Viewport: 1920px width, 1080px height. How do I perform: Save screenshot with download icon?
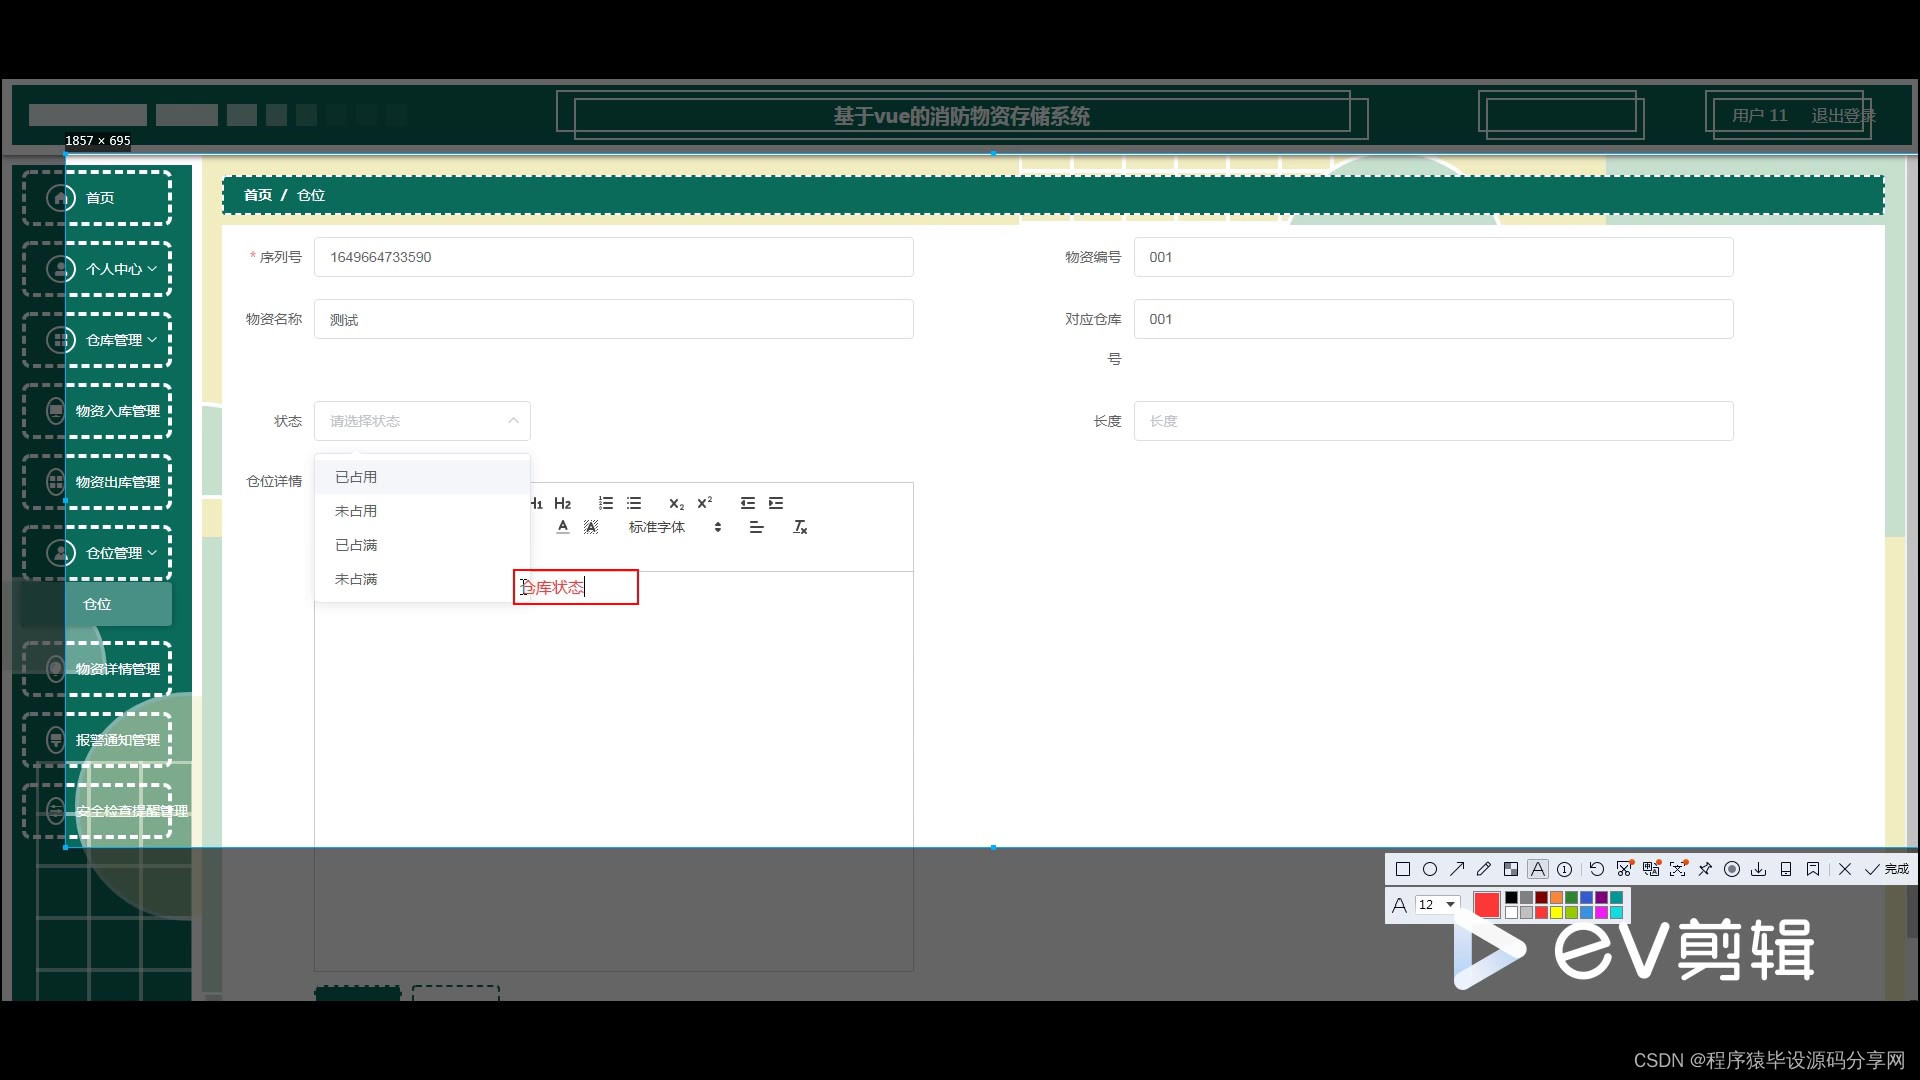[1759, 869]
